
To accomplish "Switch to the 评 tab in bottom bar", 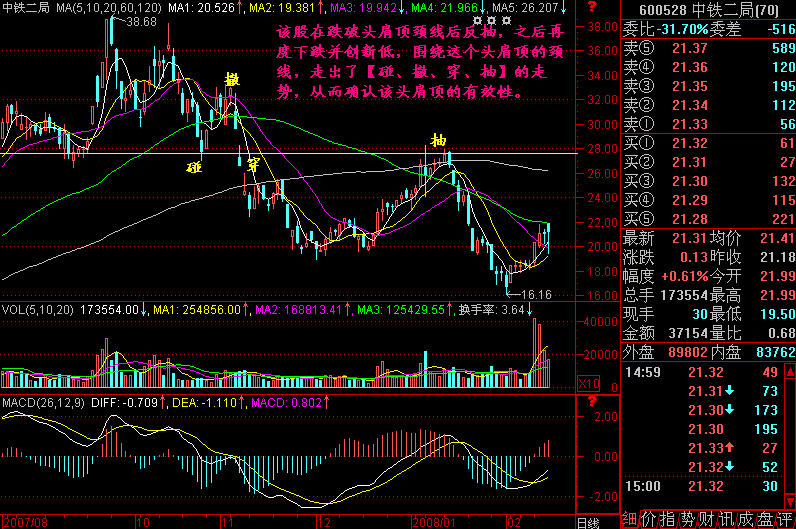I will pos(785,518).
